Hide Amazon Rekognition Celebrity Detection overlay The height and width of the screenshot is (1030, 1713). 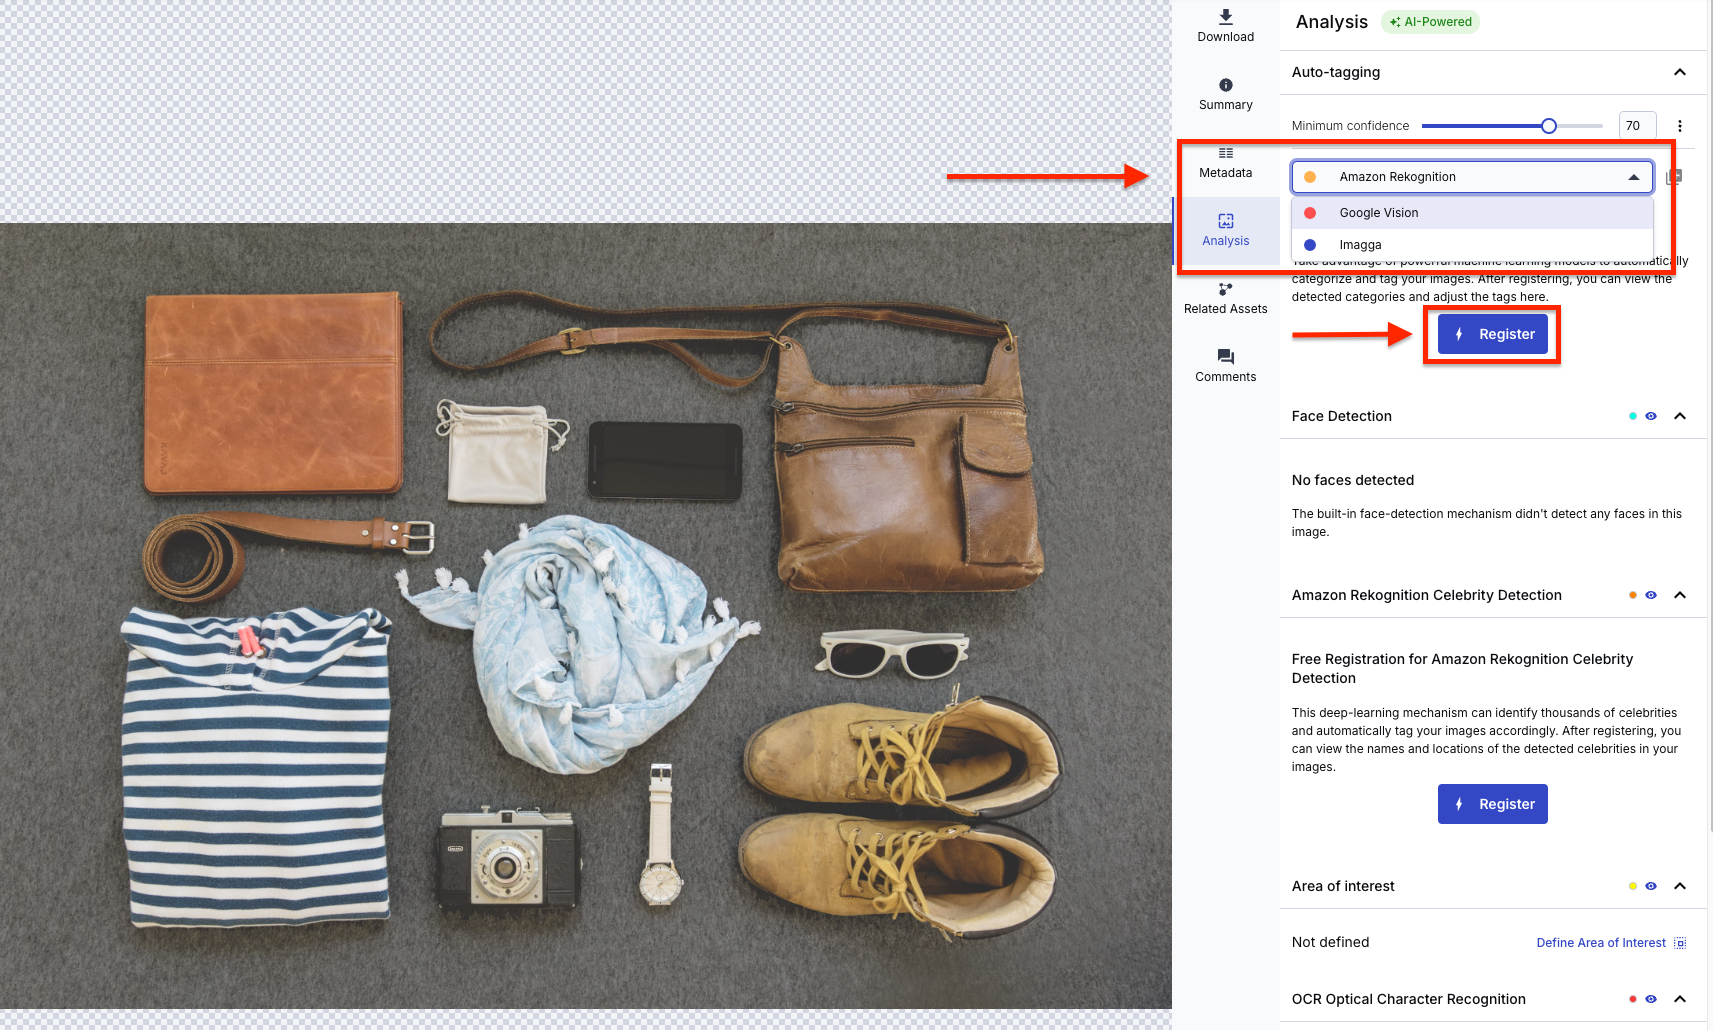click(x=1651, y=595)
